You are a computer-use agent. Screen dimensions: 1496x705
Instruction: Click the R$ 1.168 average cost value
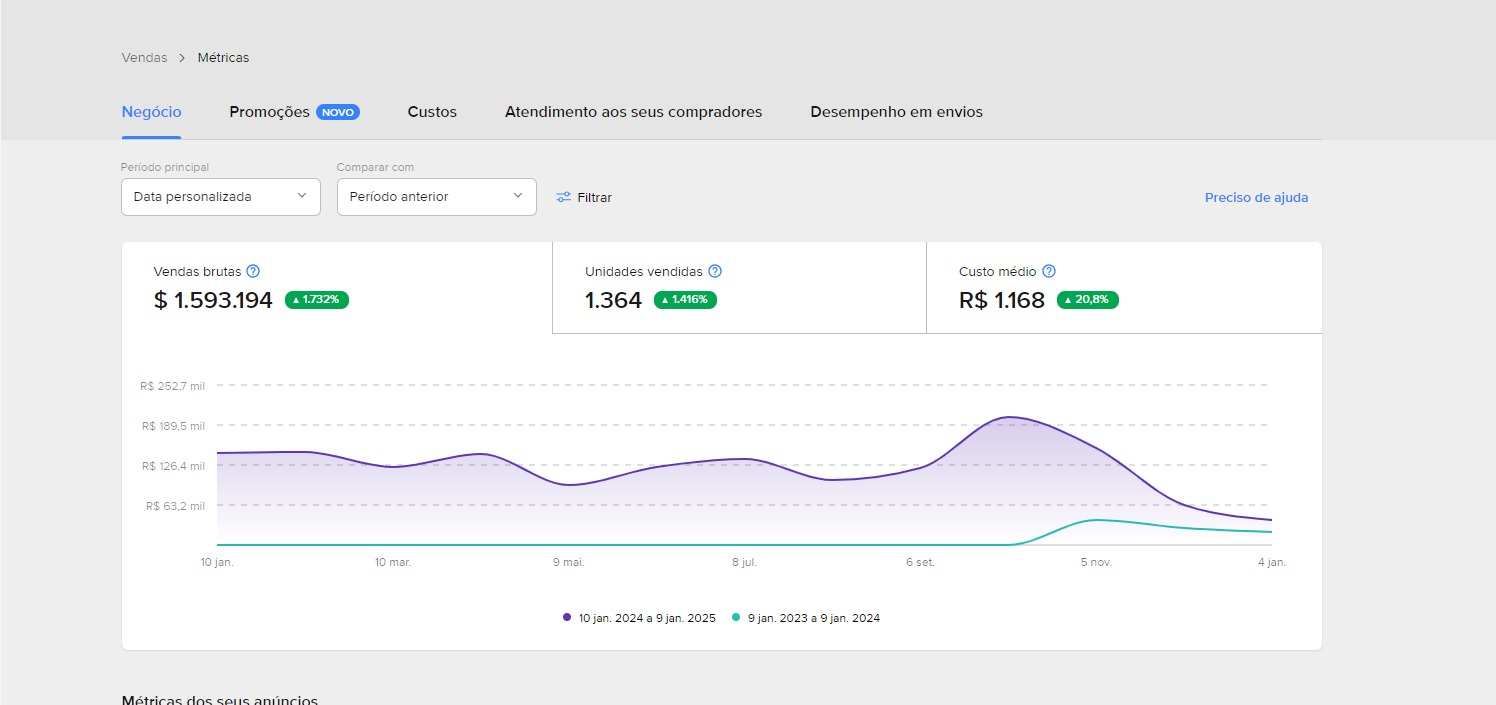[1002, 300]
